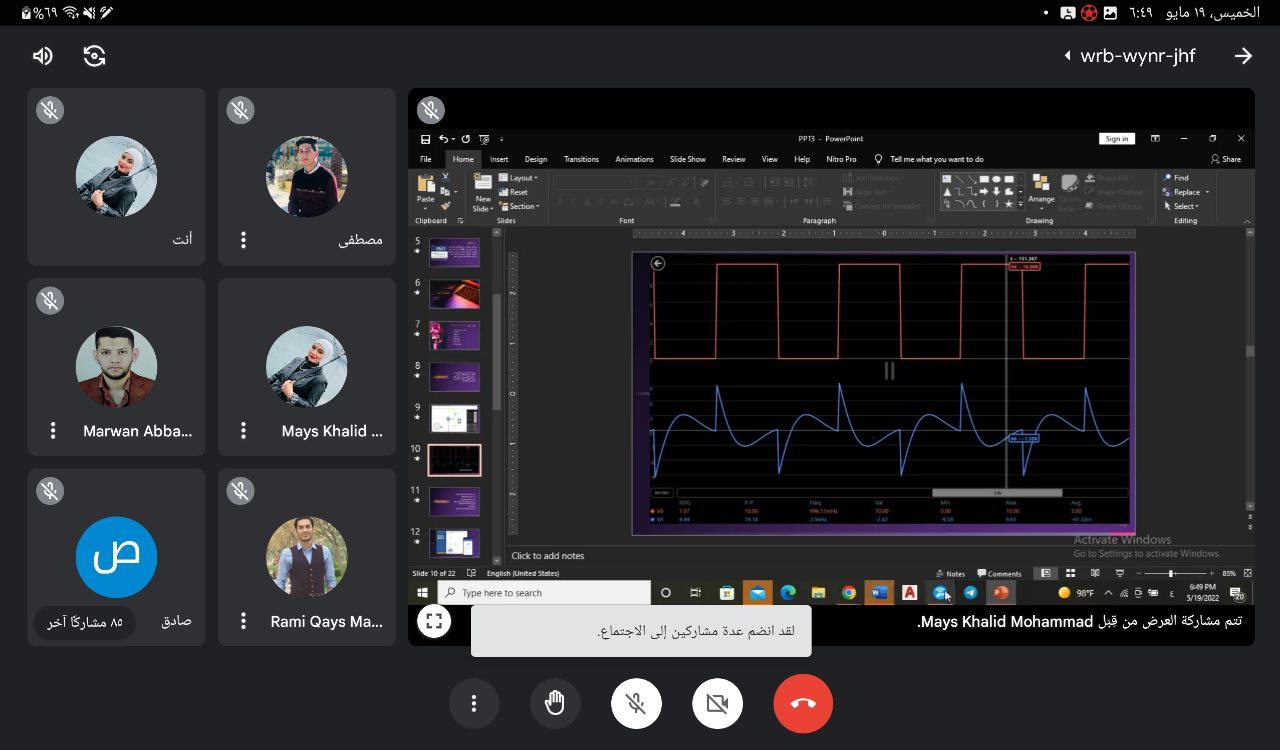Collapse the PowerPoint ribbon chevron
Screen dimensions: 1280x750
point(1246,221)
